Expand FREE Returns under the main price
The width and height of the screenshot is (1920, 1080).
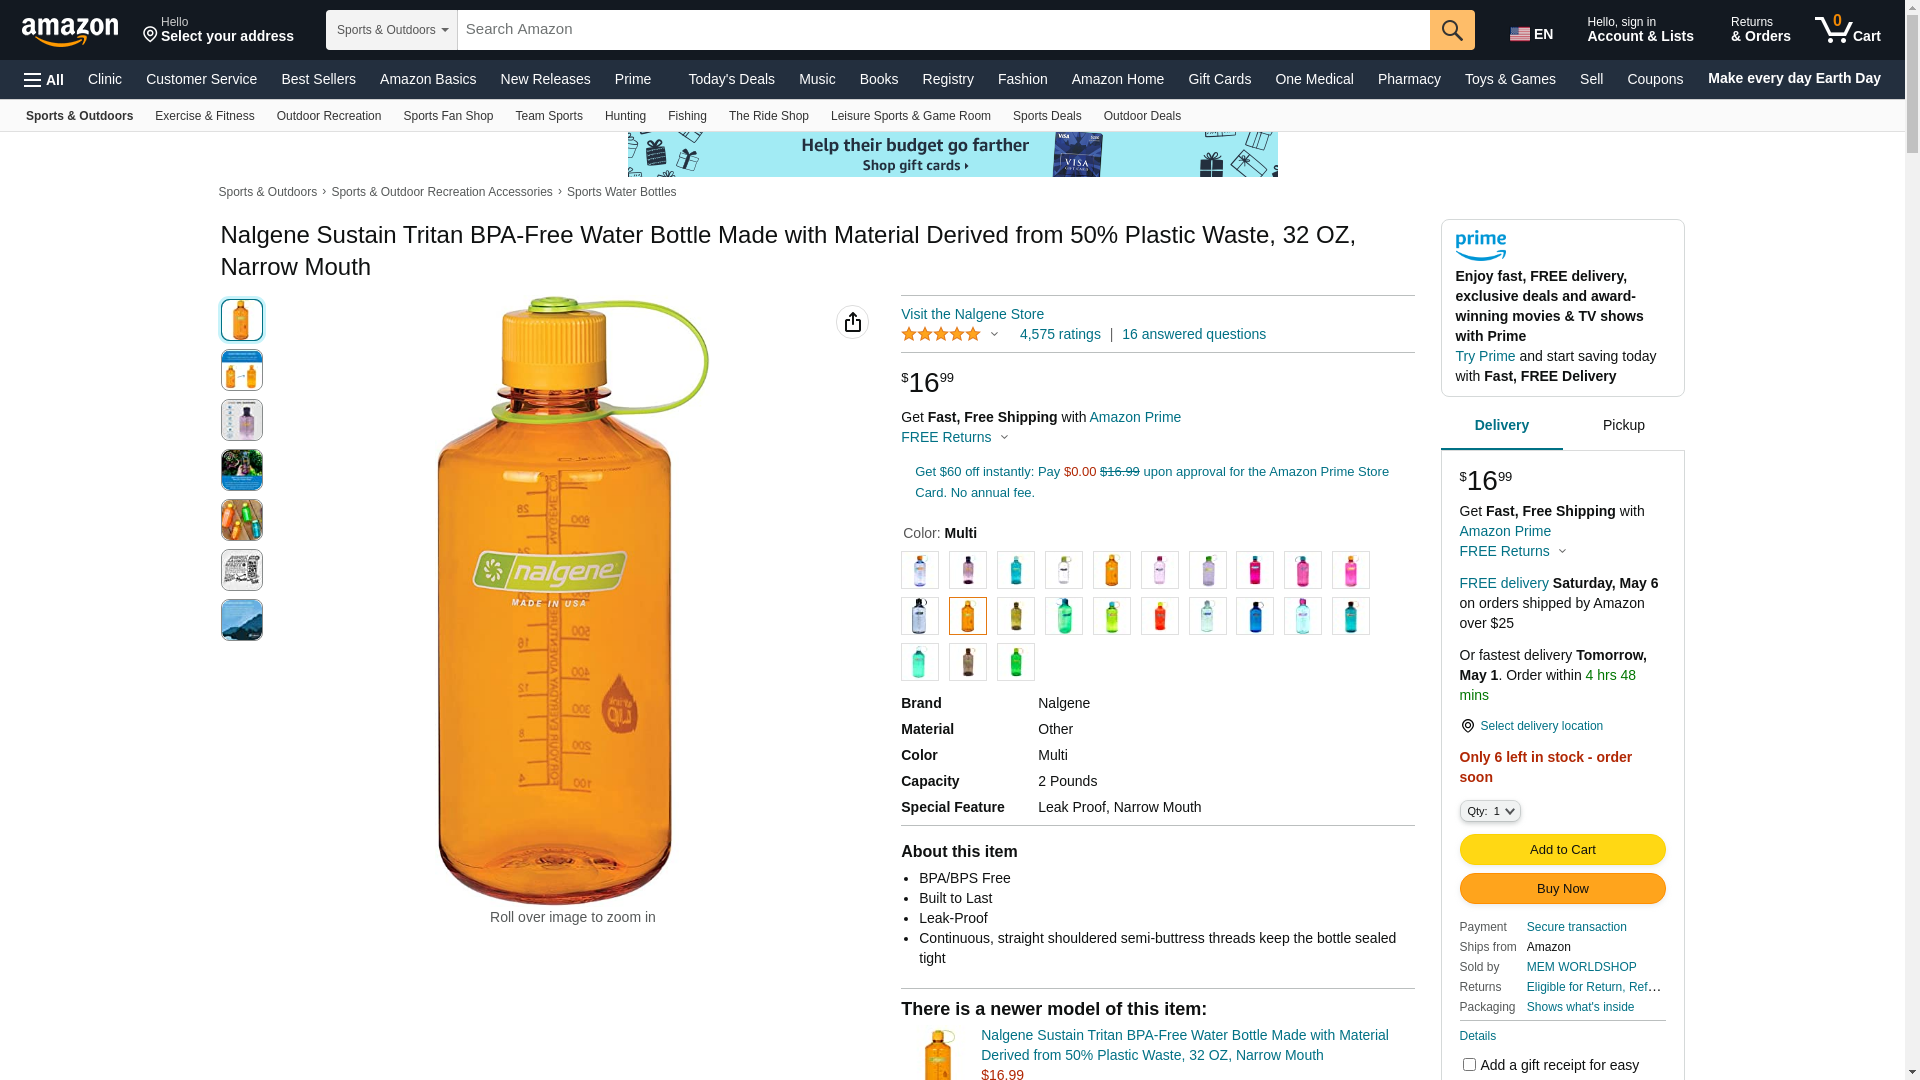[x=955, y=437]
